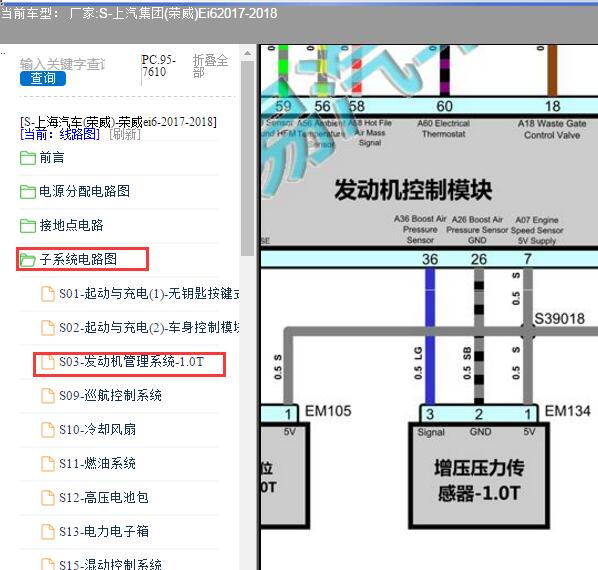Click document icon of S09 entry

pos(48,395)
